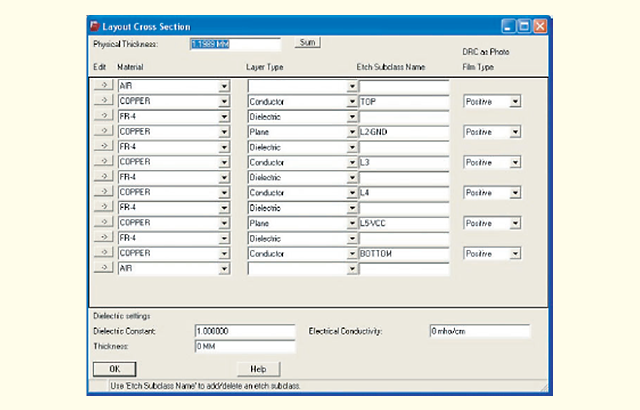Open the COPPER material dropdown for L3 layer
The height and width of the screenshot is (410, 640).
224,162
